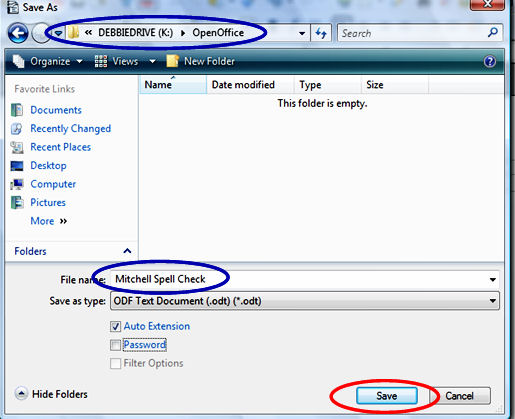515x419 pixels.
Task: Uncheck the Auto Extension checkbox
Action: point(115,326)
